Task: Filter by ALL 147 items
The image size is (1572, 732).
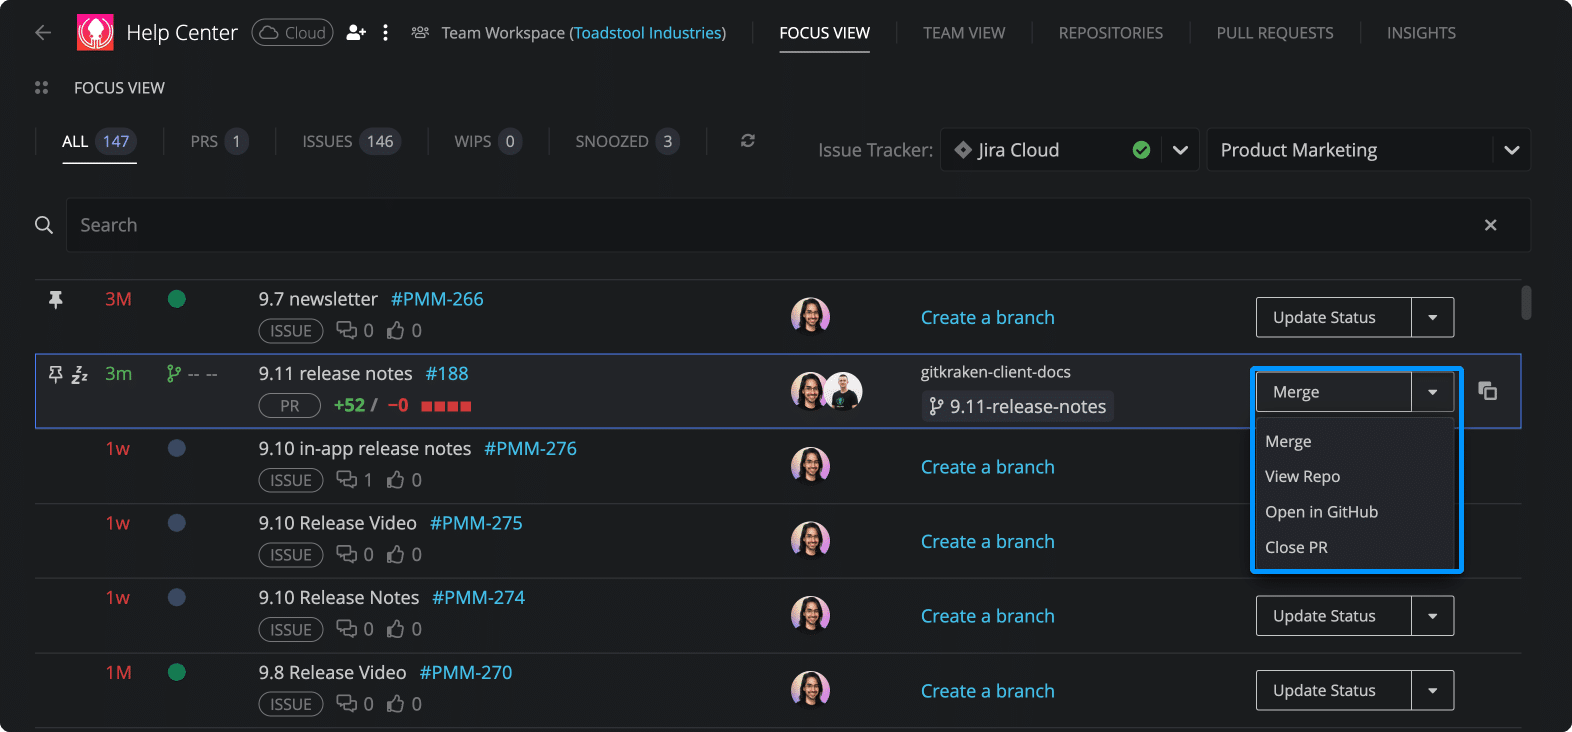Action: click(99, 141)
